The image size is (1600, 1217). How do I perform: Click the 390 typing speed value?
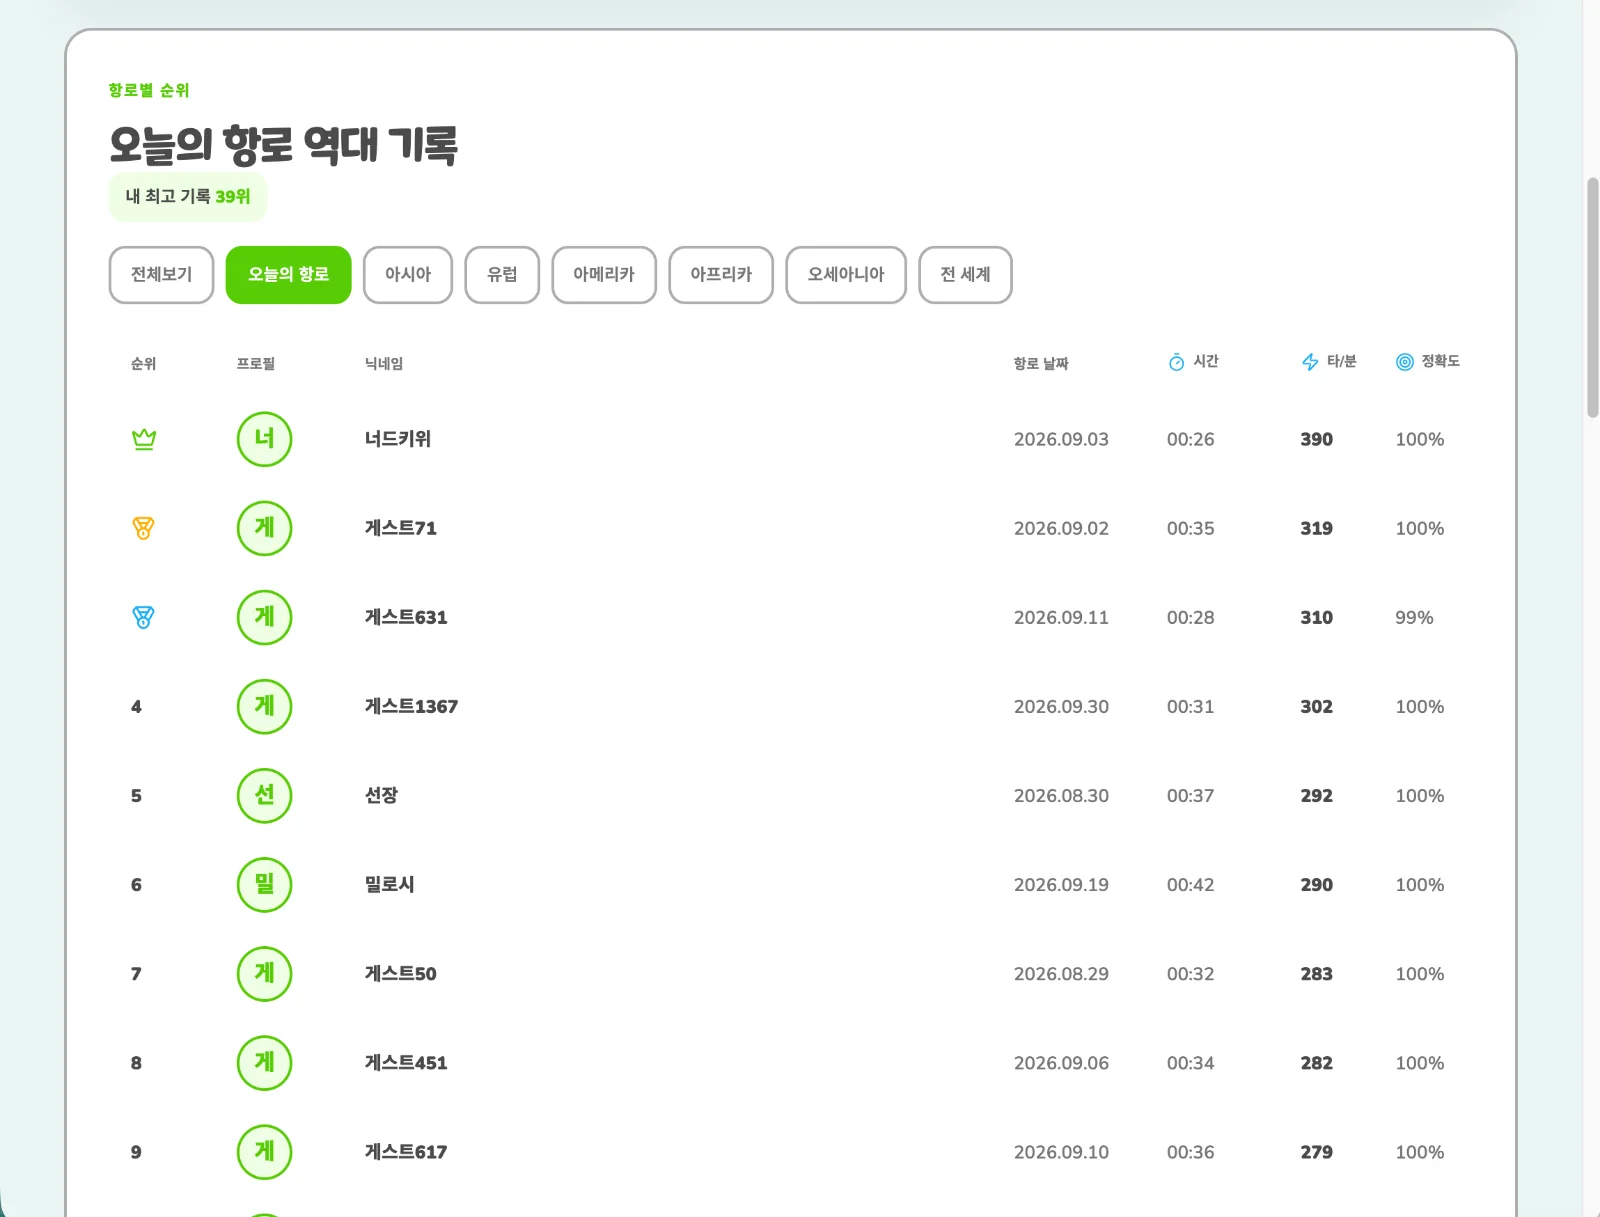[1316, 439]
